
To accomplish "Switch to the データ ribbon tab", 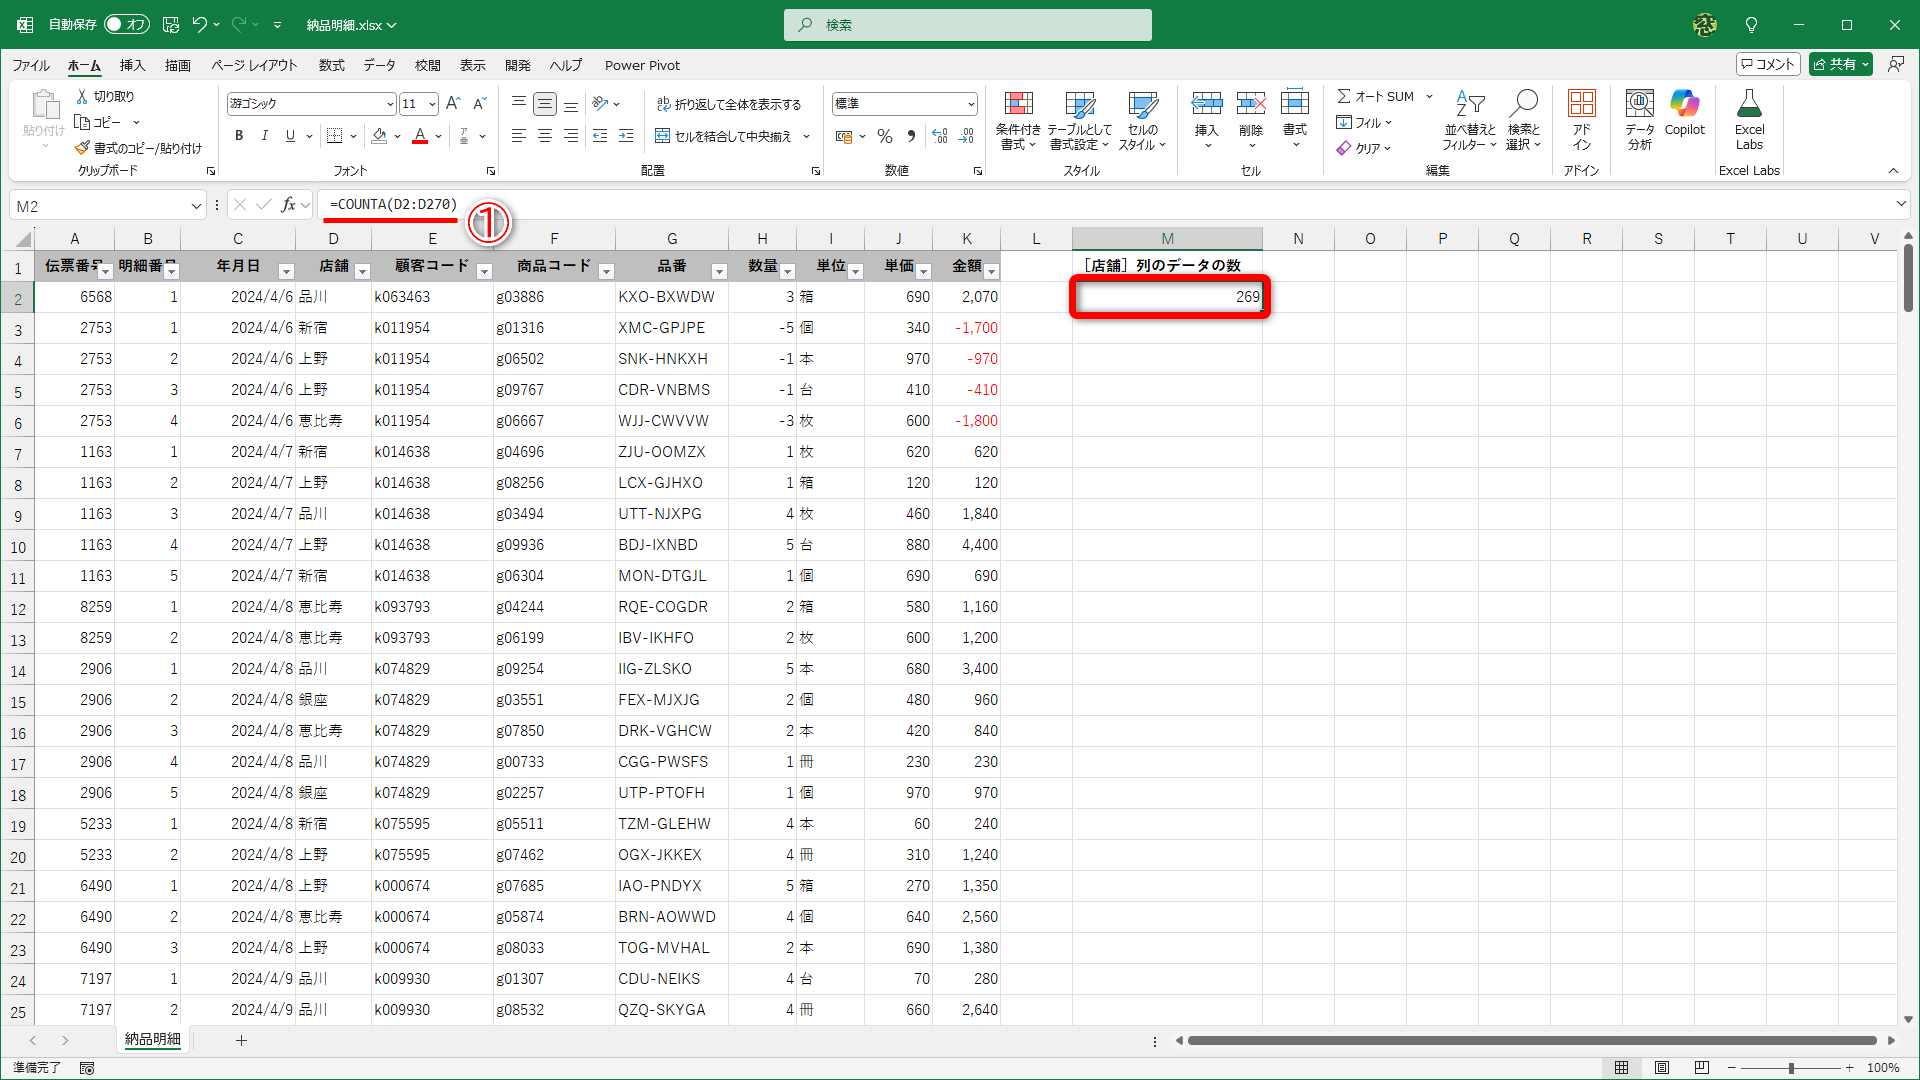I will click(x=379, y=65).
